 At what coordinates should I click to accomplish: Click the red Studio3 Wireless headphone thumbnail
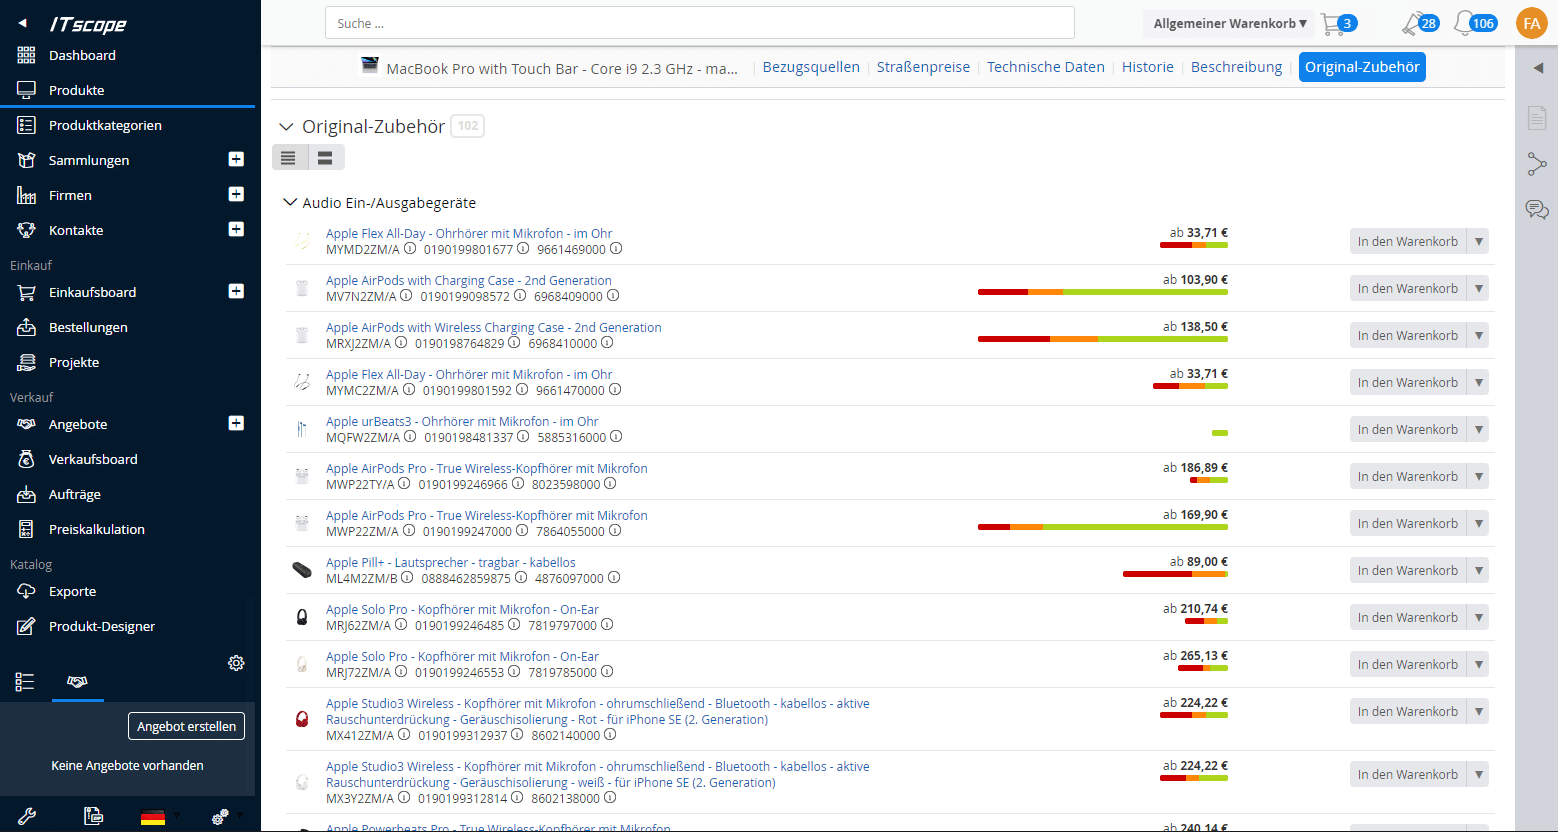click(x=302, y=719)
